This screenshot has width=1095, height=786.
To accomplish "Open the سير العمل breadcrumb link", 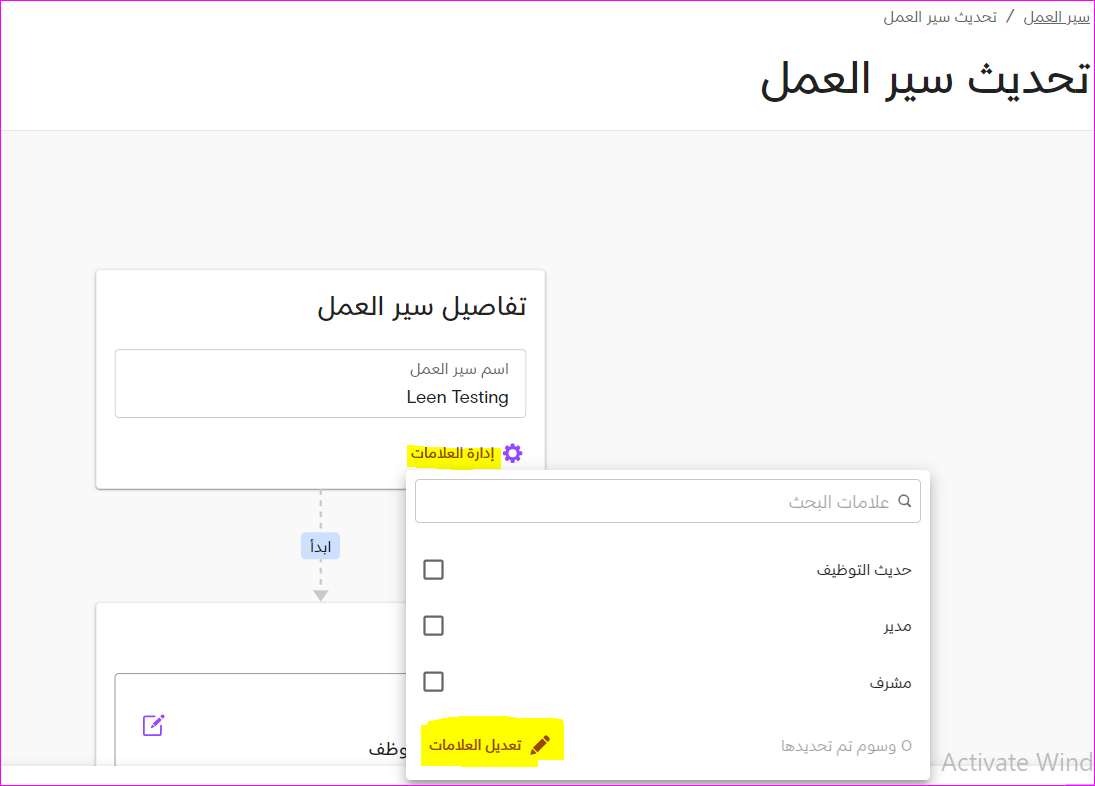I will click(x=1056, y=17).
